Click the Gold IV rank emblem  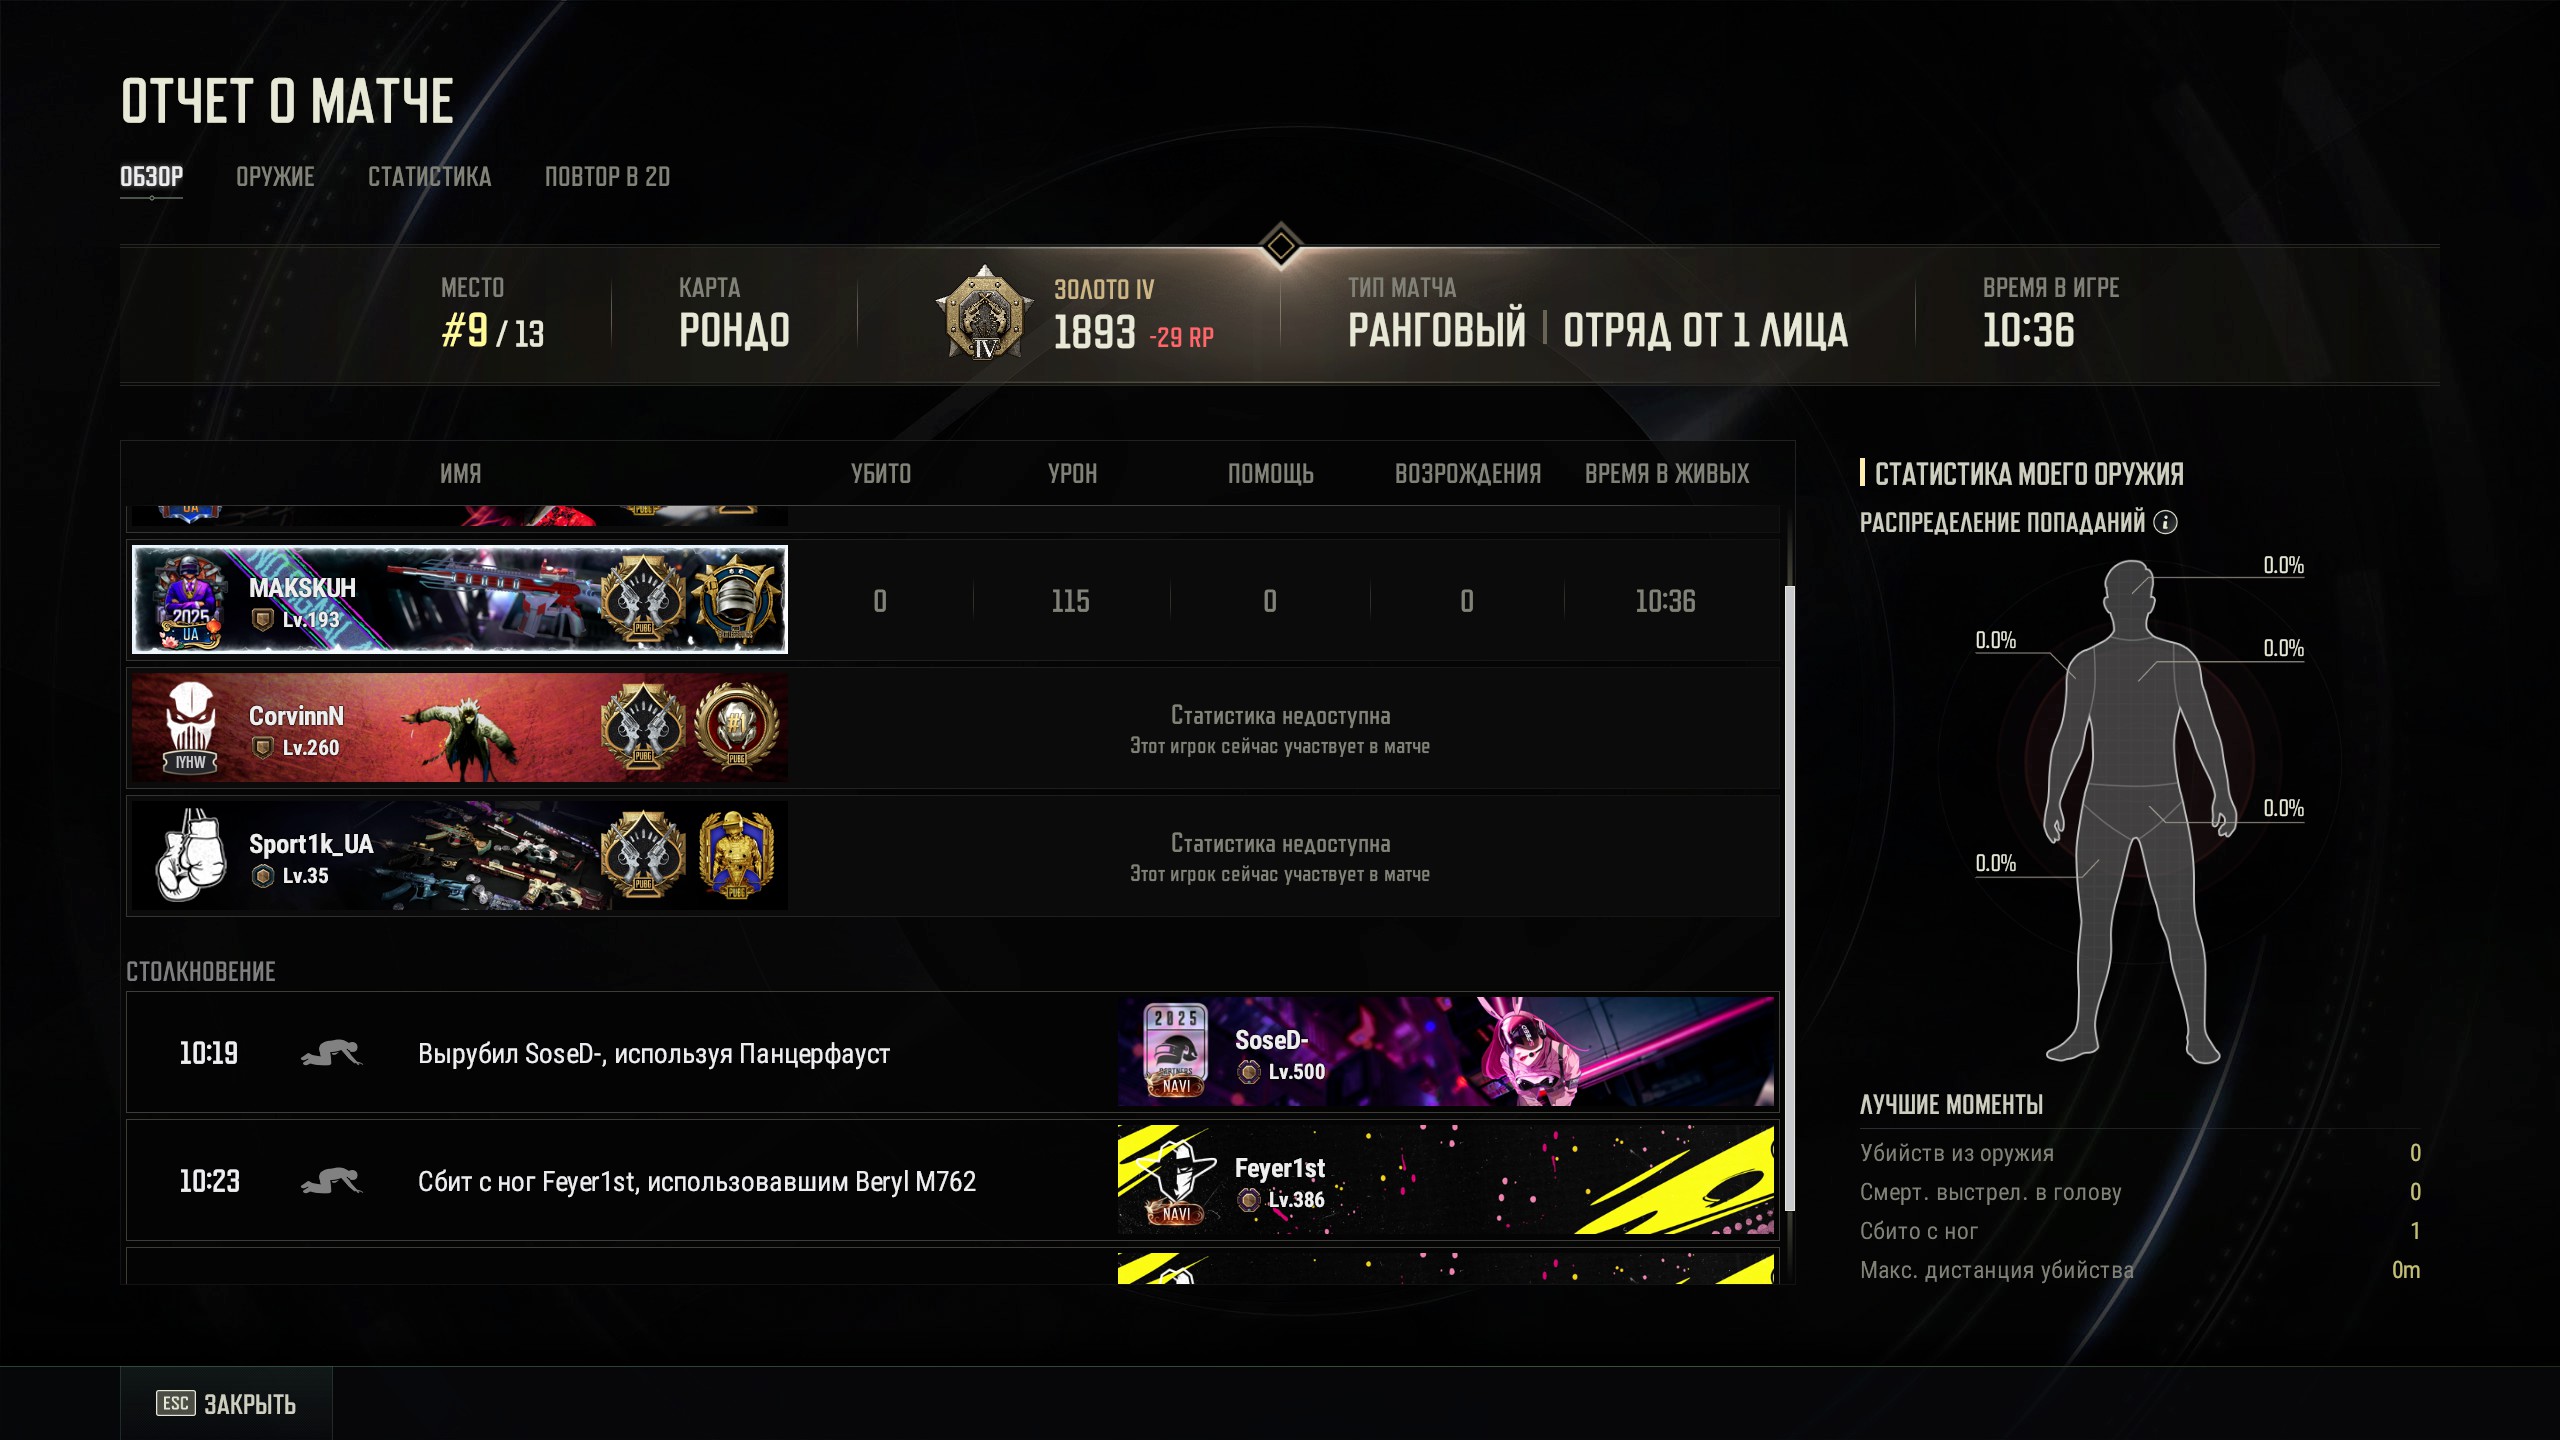pyautogui.click(x=985, y=314)
